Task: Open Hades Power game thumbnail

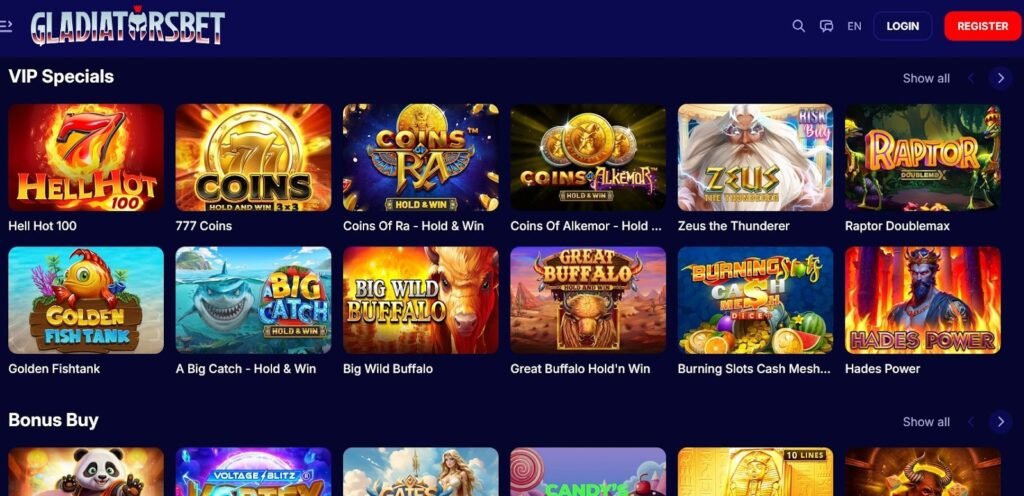Action: tap(923, 300)
